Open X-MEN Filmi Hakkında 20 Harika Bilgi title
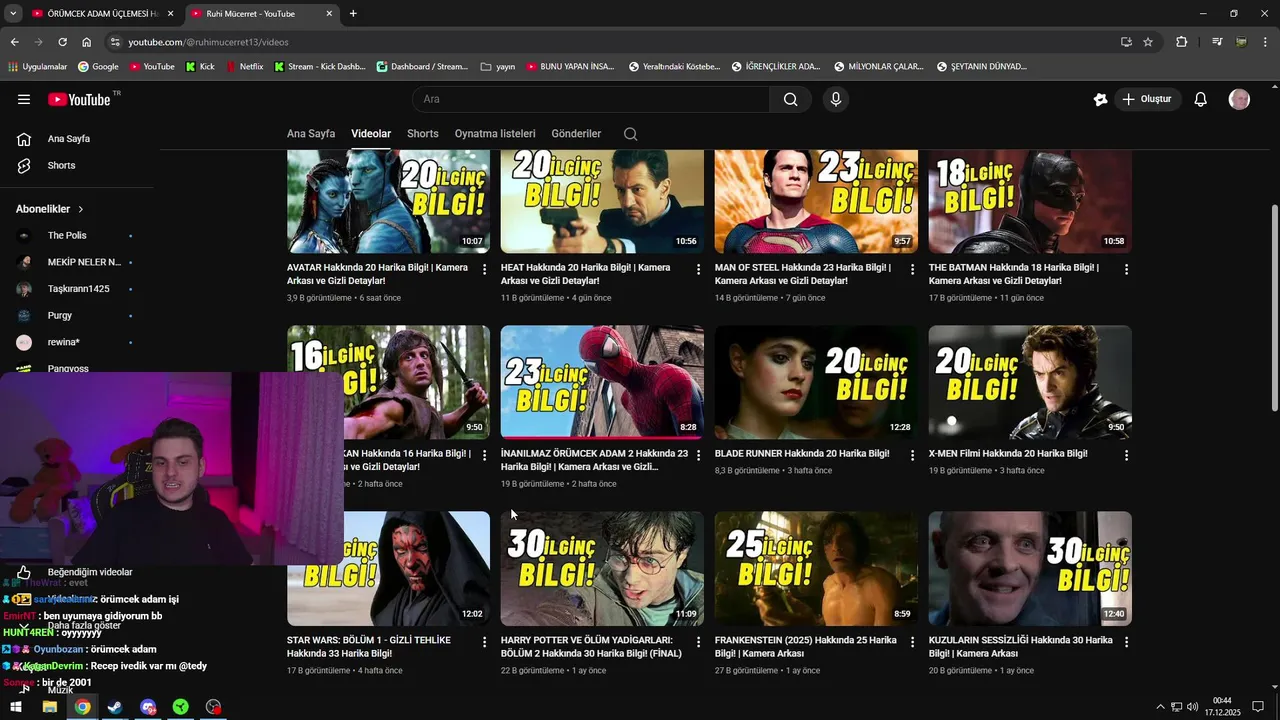 pos(1008,454)
